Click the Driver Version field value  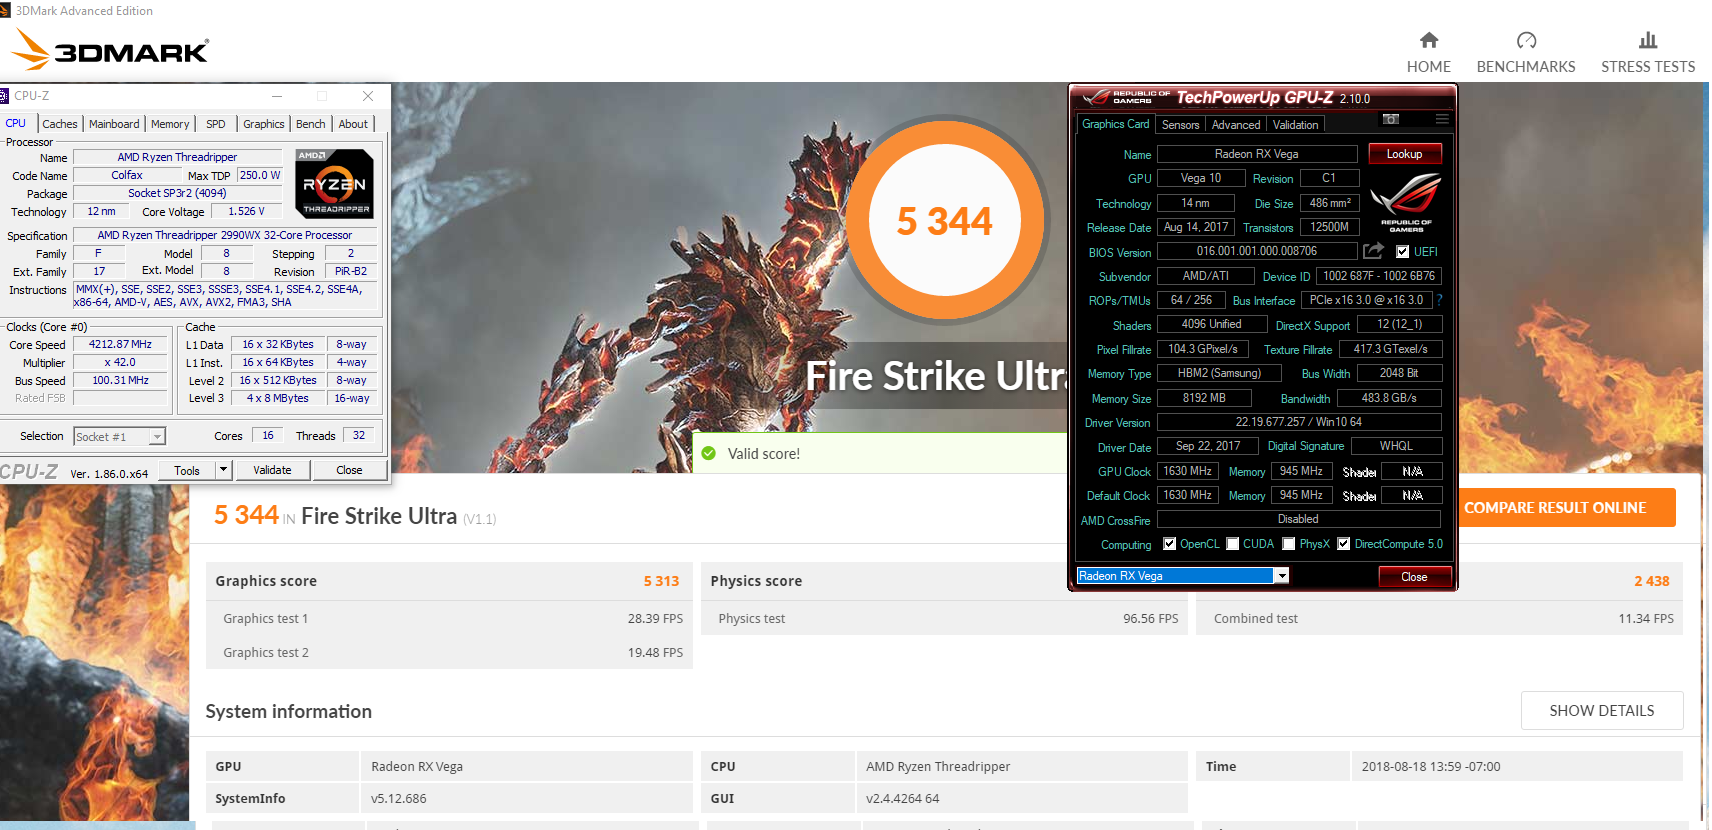click(1298, 422)
